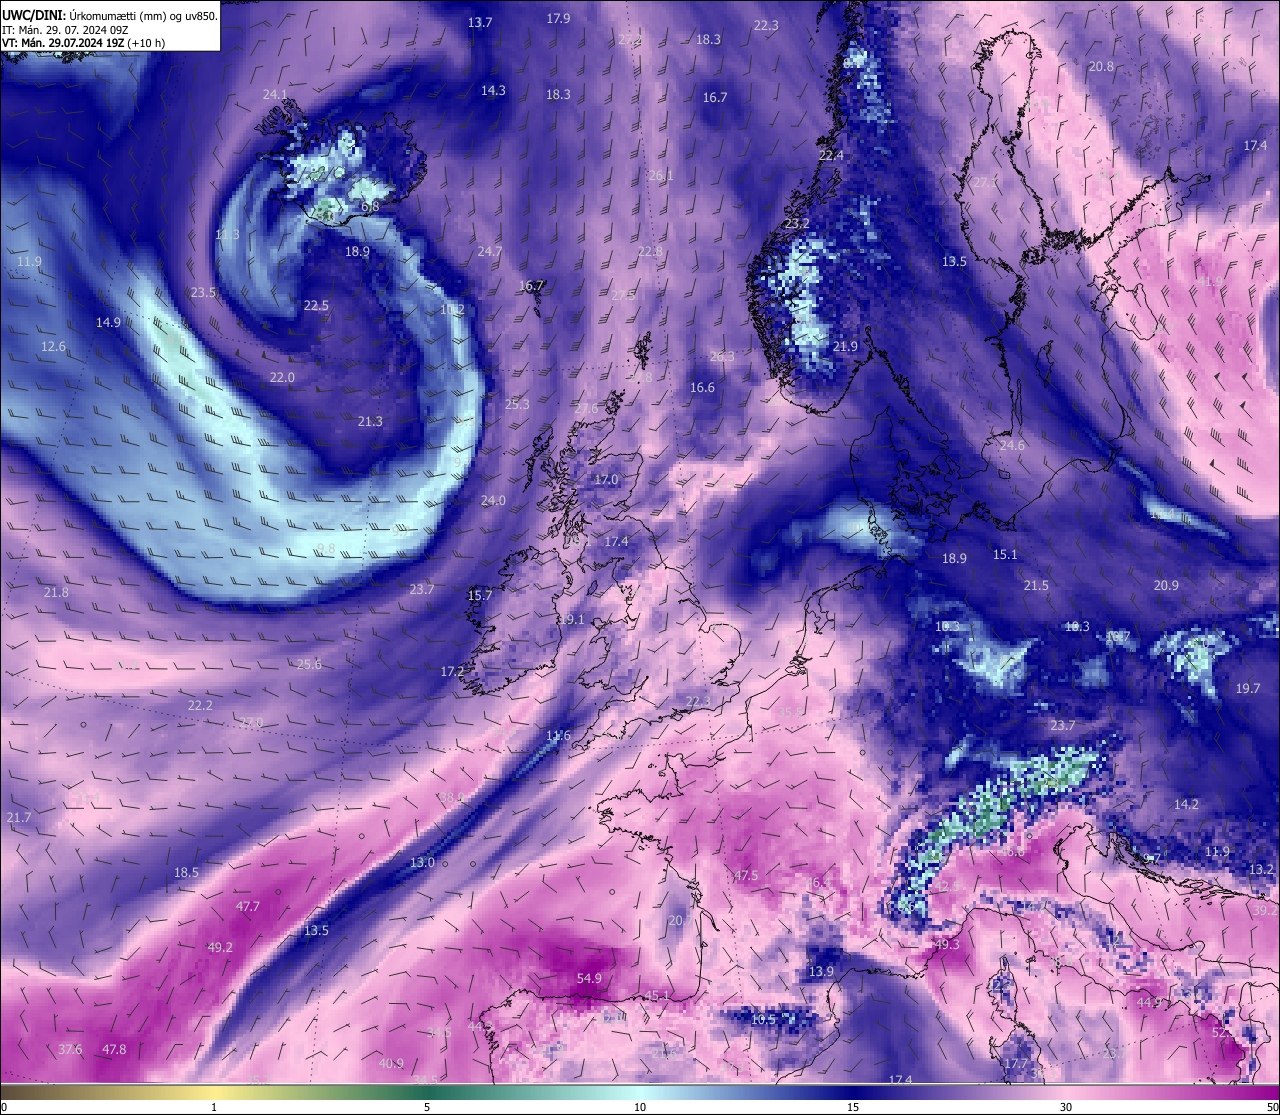Click the 22.5 value south of Iceland

point(316,305)
